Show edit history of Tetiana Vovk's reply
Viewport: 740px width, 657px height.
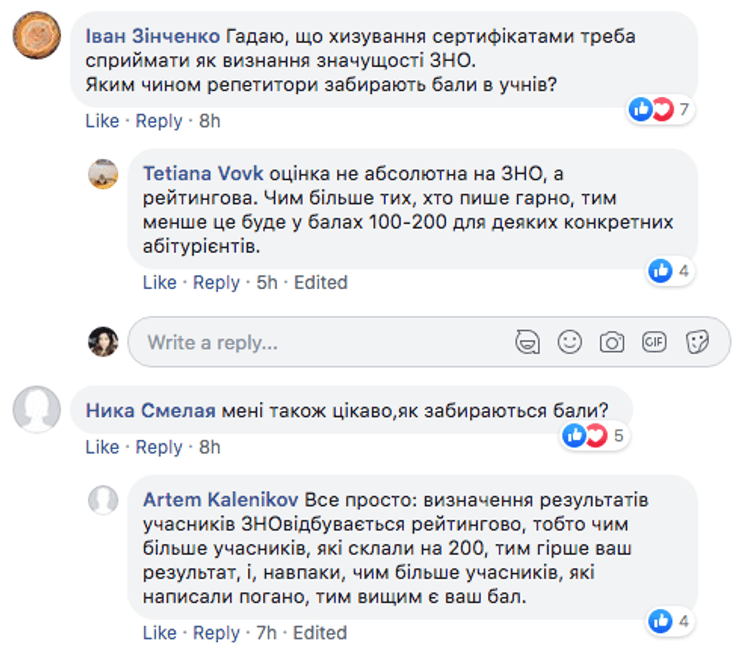[320, 283]
